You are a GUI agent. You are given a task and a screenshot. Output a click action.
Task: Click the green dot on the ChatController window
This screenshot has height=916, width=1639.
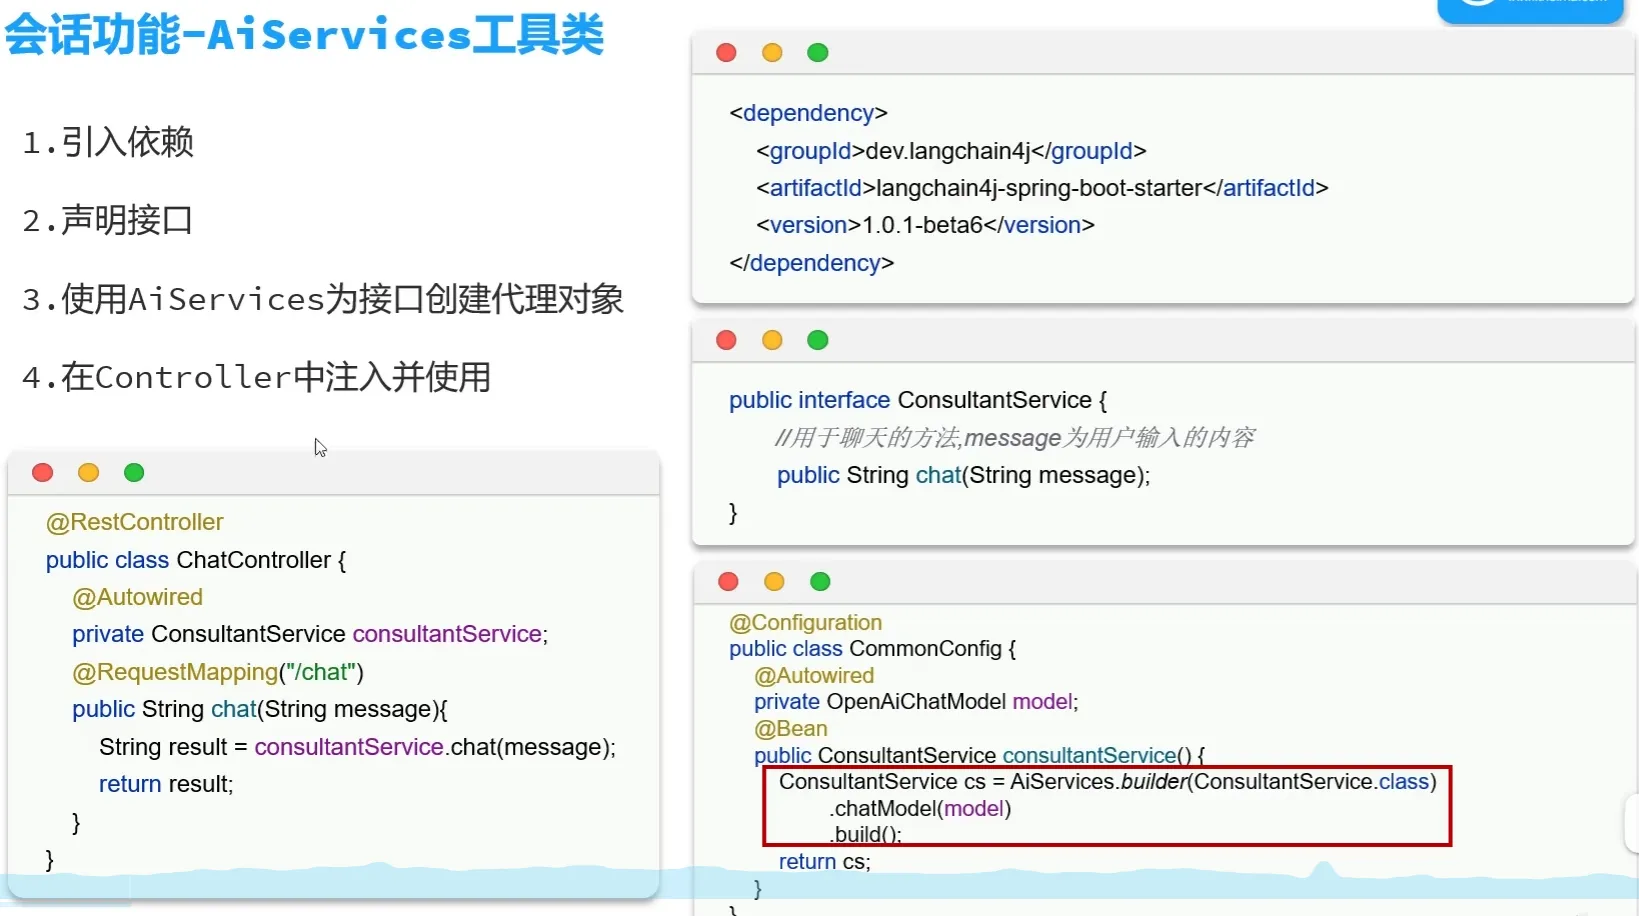[134, 473]
